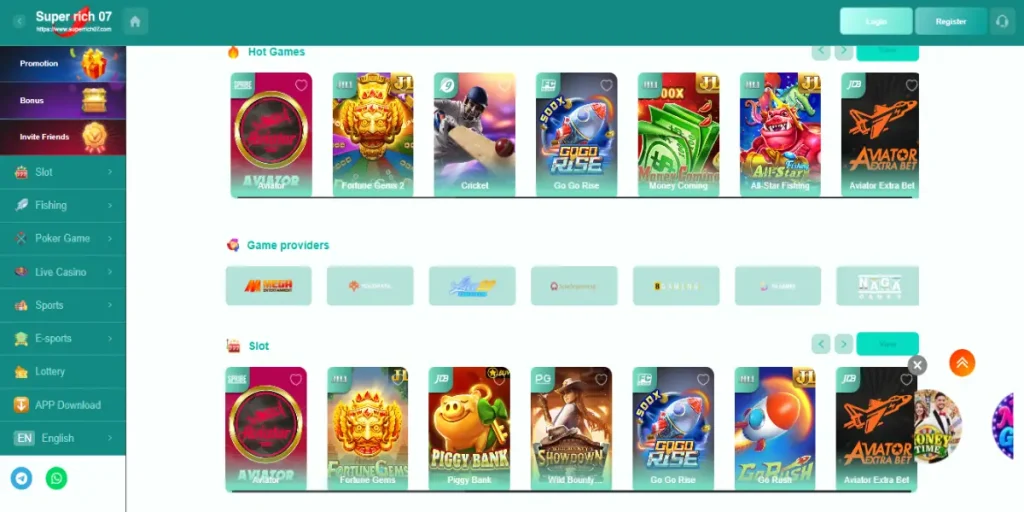Image resolution: width=1024 pixels, height=512 pixels.
Task: Open customer support headset icon
Action: click(1002, 21)
